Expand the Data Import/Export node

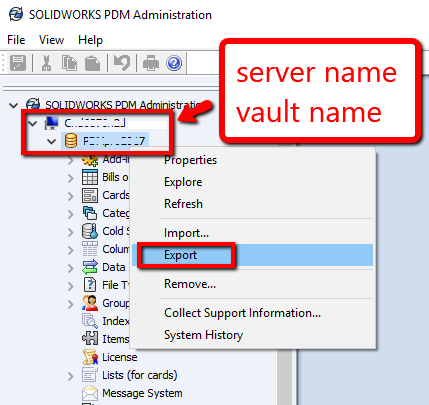pyautogui.click(x=70, y=268)
